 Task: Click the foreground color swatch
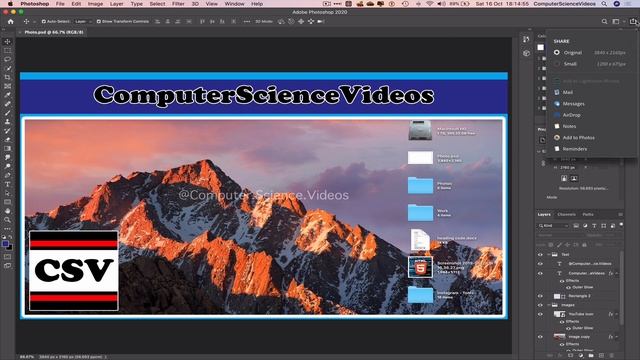[x=5, y=244]
